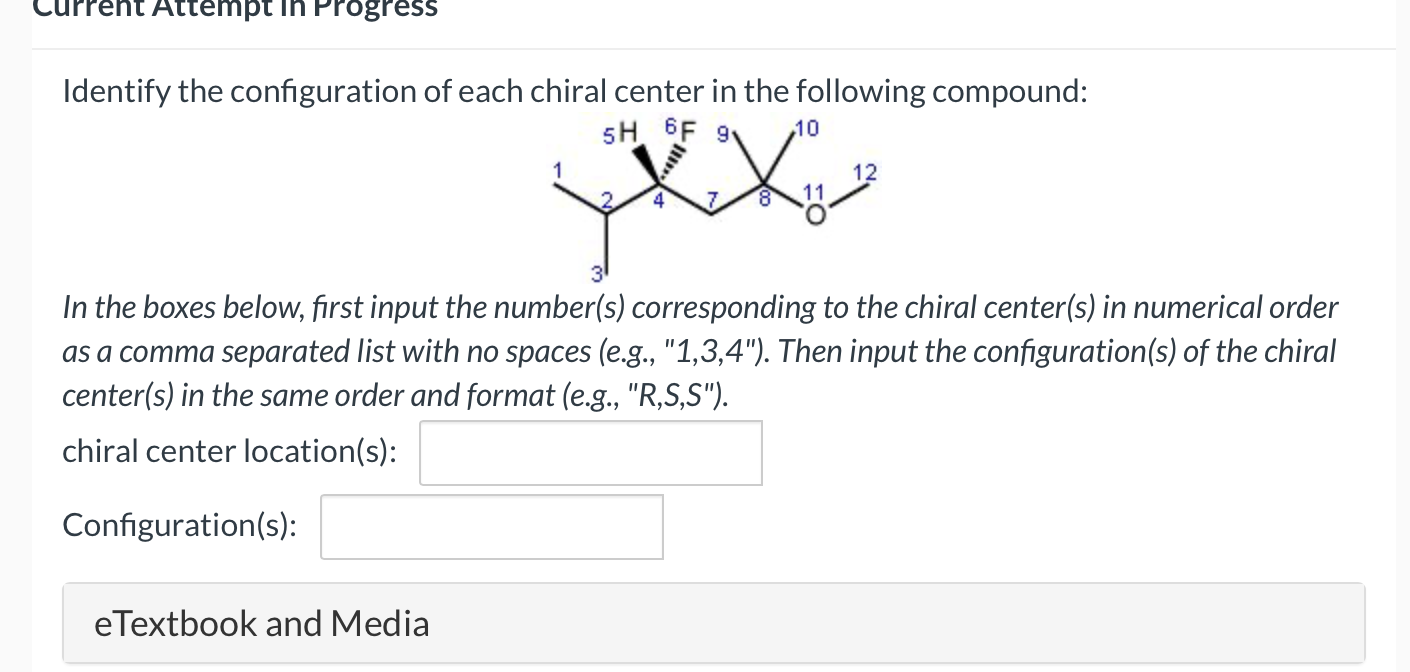Select the Configuration(s) answer box
Viewport: 1410px width, 672px height.
click(x=491, y=526)
